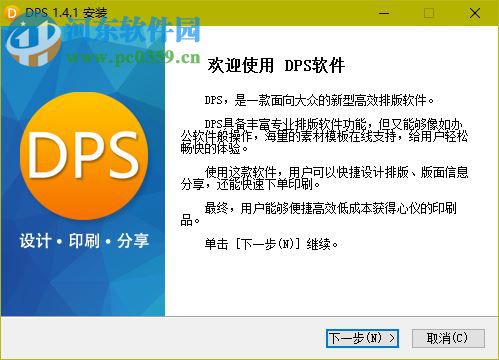Click the paragraph starting DPS具备丰富专业排版
The height and width of the screenshot is (360, 499).
324,136
